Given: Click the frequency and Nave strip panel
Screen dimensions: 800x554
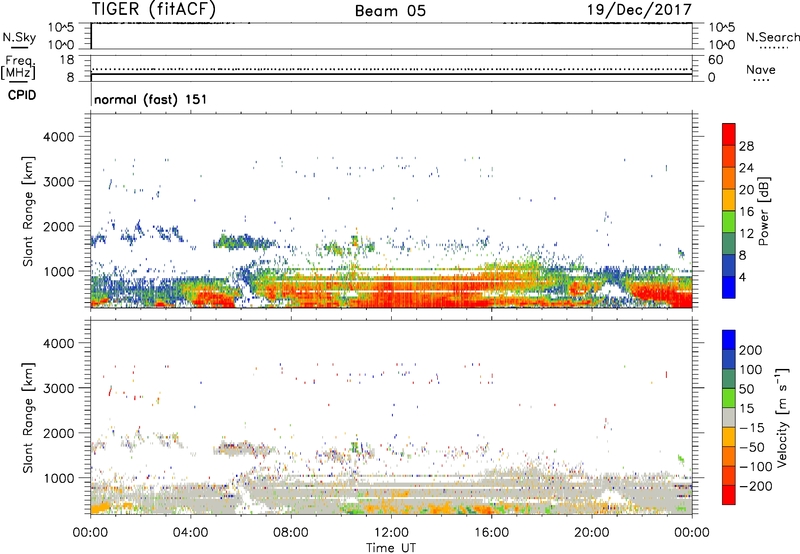Looking at the screenshot, I should [391, 68].
